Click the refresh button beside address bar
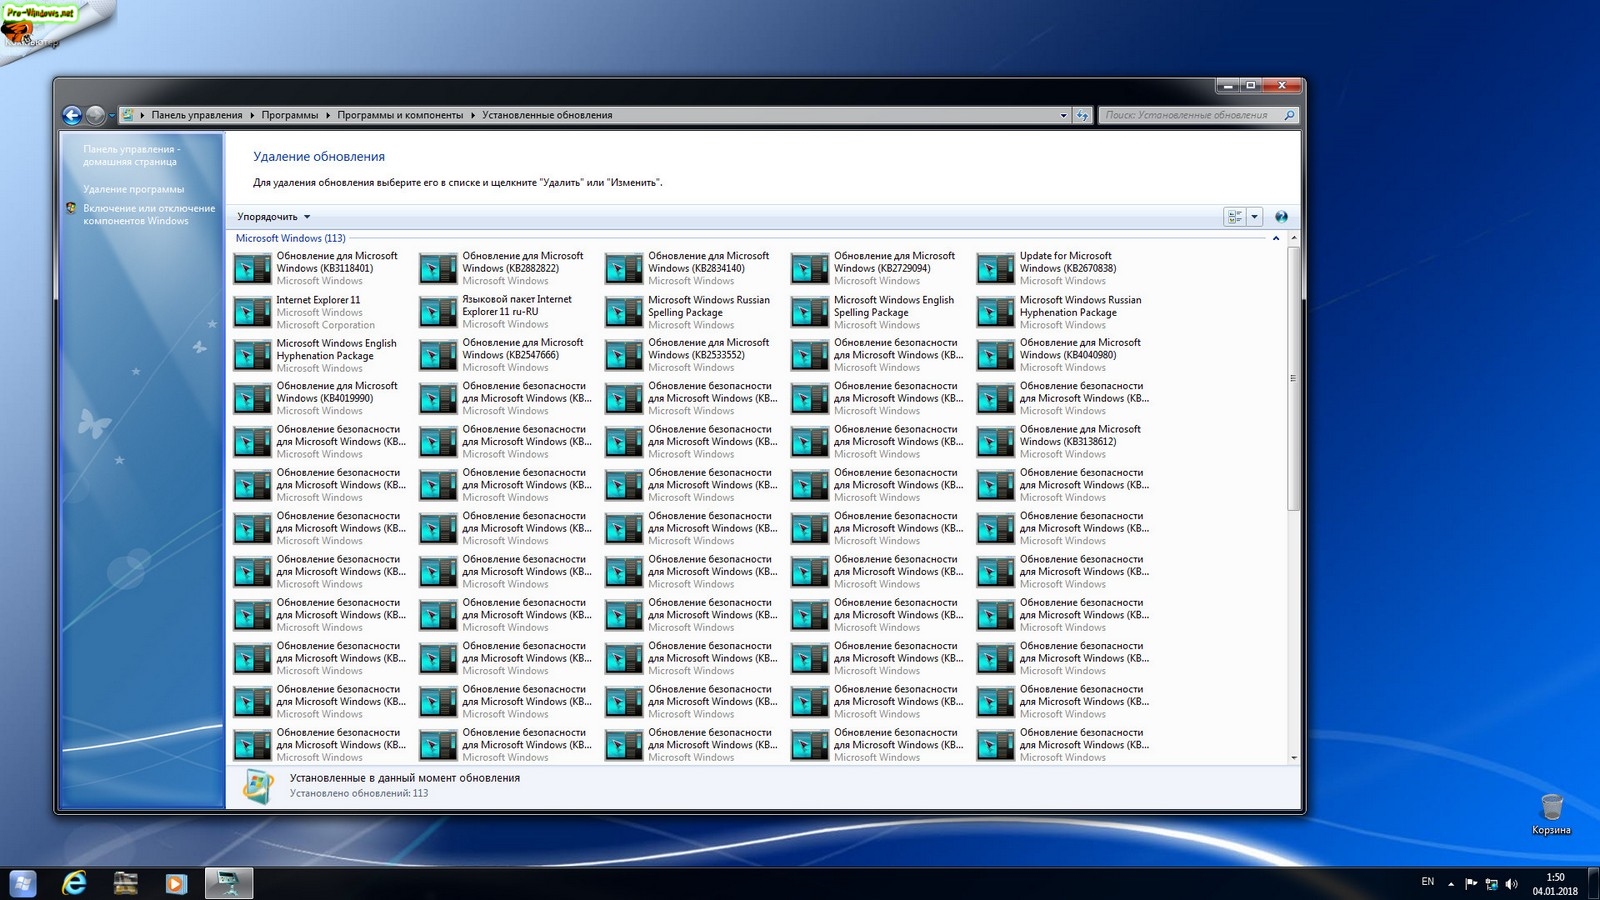The width and height of the screenshot is (1600, 900). click(x=1082, y=115)
